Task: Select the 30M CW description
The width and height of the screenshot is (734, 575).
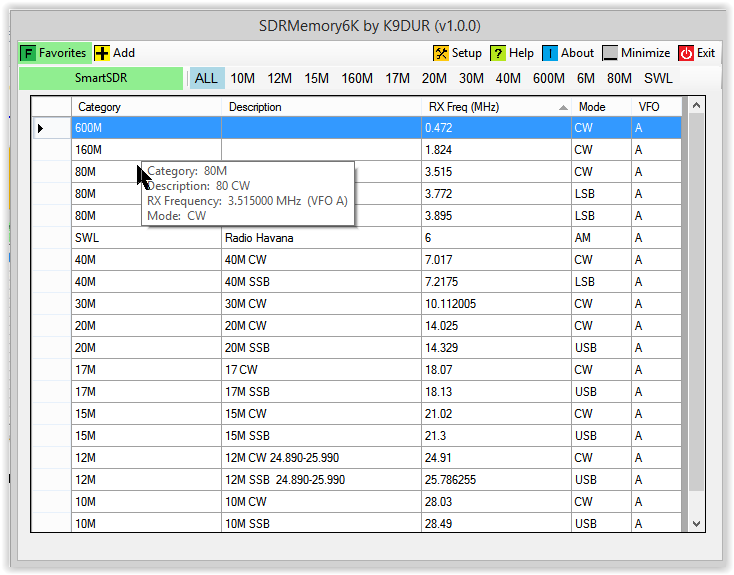Action: (x=321, y=304)
